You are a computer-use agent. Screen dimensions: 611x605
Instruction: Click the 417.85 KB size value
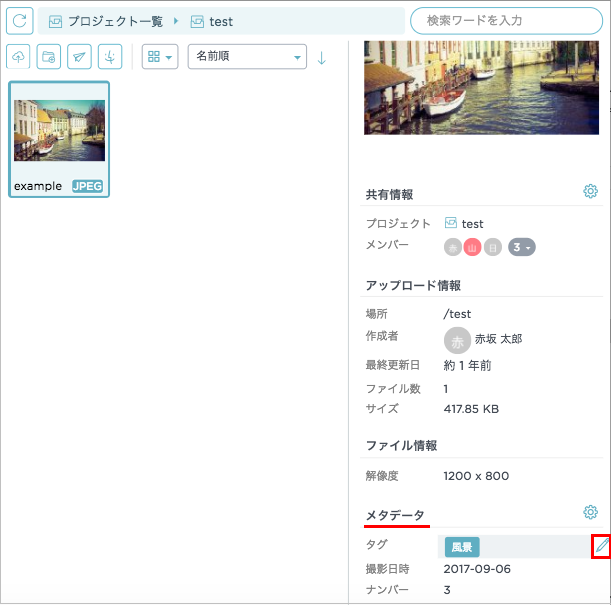click(x=471, y=409)
